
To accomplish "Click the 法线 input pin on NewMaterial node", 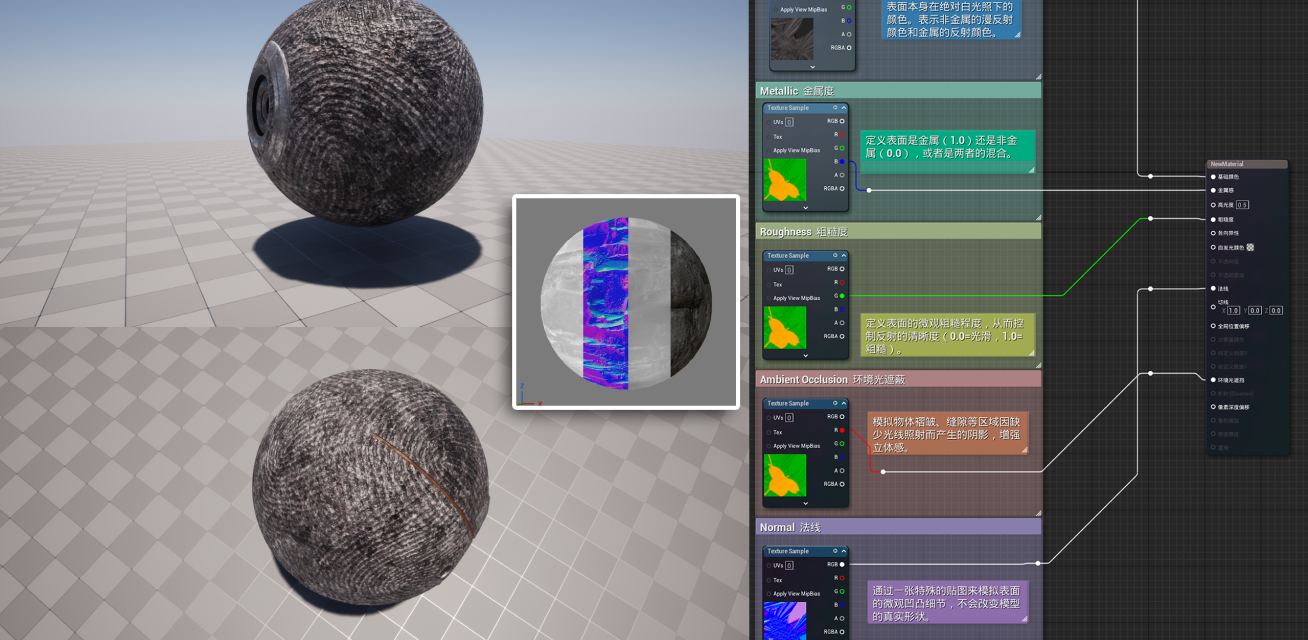I will 1214,289.
